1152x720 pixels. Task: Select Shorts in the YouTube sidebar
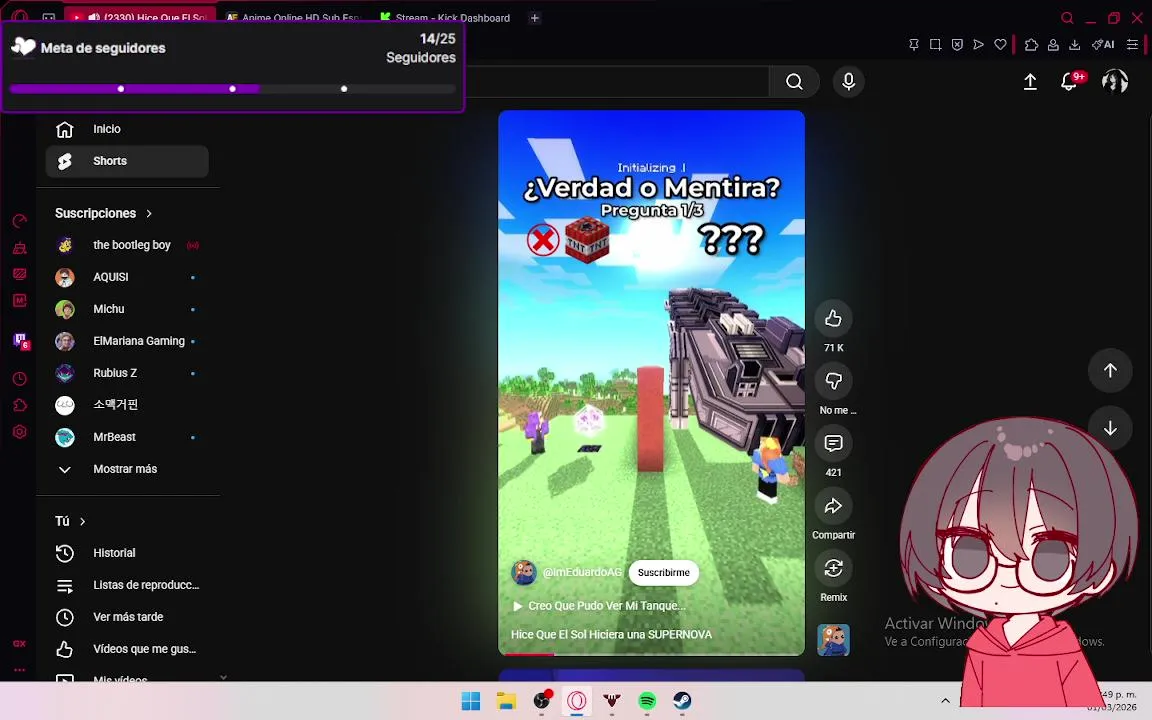click(x=127, y=161)
